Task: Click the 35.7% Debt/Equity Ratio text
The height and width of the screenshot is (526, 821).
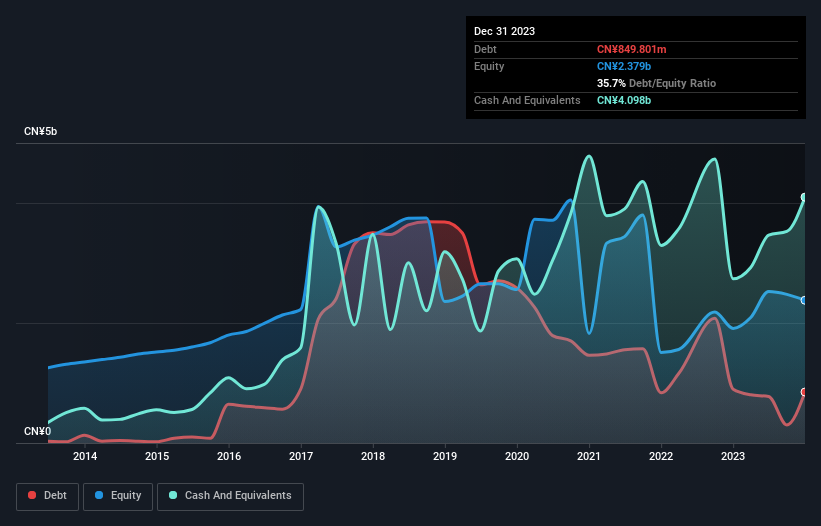Action: (656, 83)
